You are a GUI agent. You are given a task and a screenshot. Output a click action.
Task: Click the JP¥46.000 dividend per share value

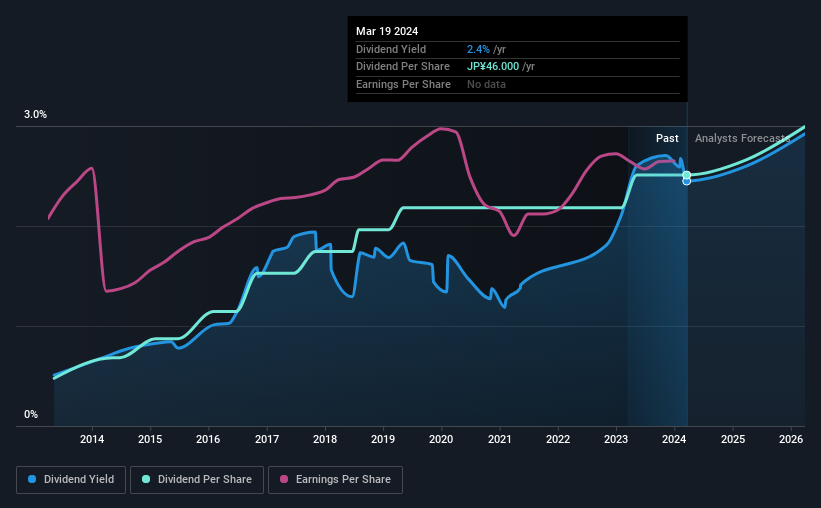coord(493,67)
